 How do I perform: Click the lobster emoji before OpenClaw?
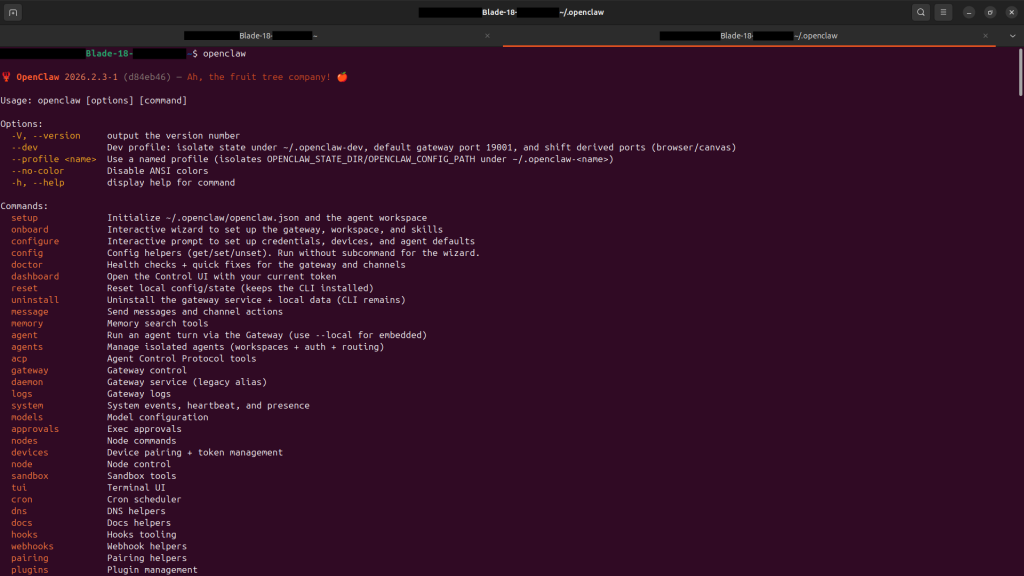click(x=6, y=77)
